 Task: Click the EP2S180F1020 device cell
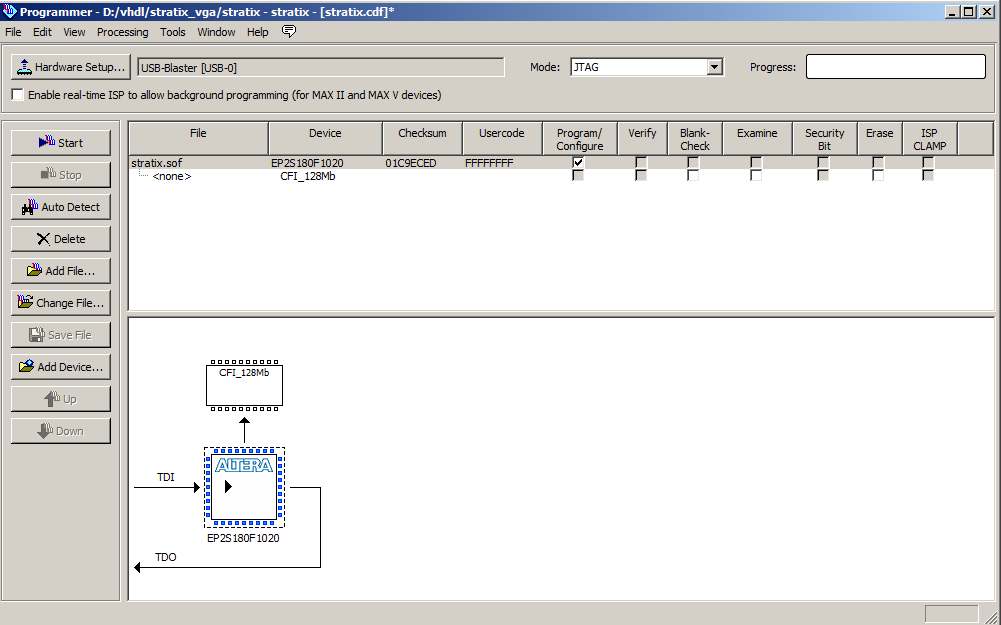pyautogui.click(x=307, y=163)
